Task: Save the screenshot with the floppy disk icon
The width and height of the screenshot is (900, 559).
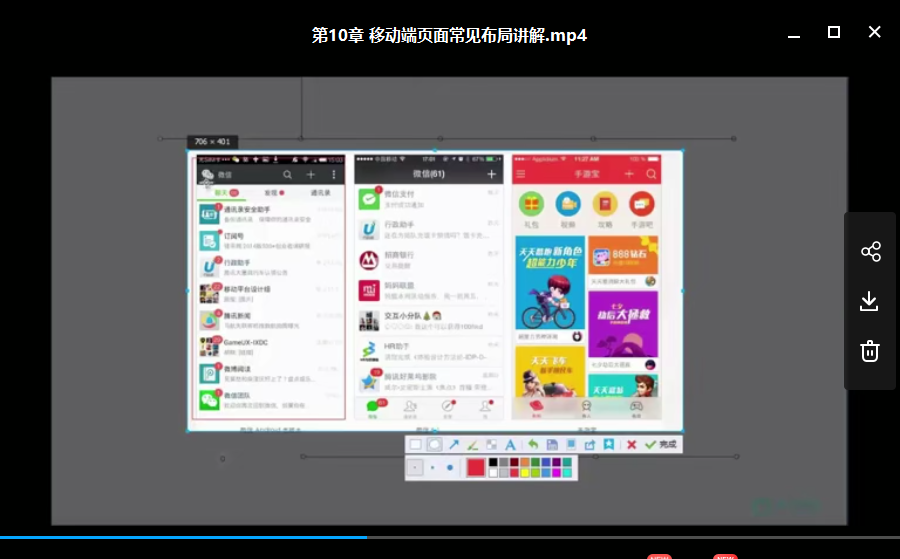Action: (552, 445)
